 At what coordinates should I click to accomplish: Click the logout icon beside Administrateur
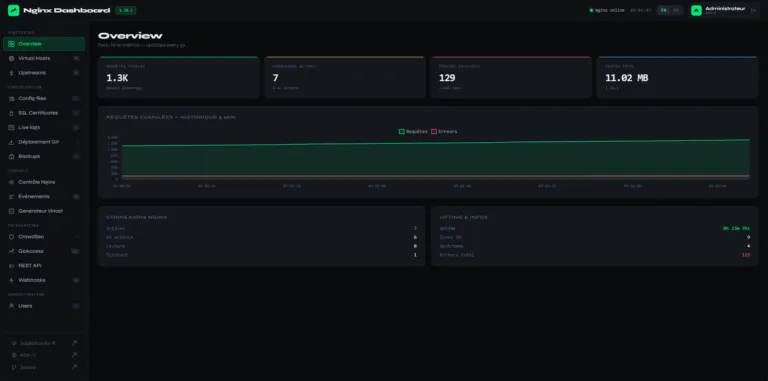coord(753,10)
